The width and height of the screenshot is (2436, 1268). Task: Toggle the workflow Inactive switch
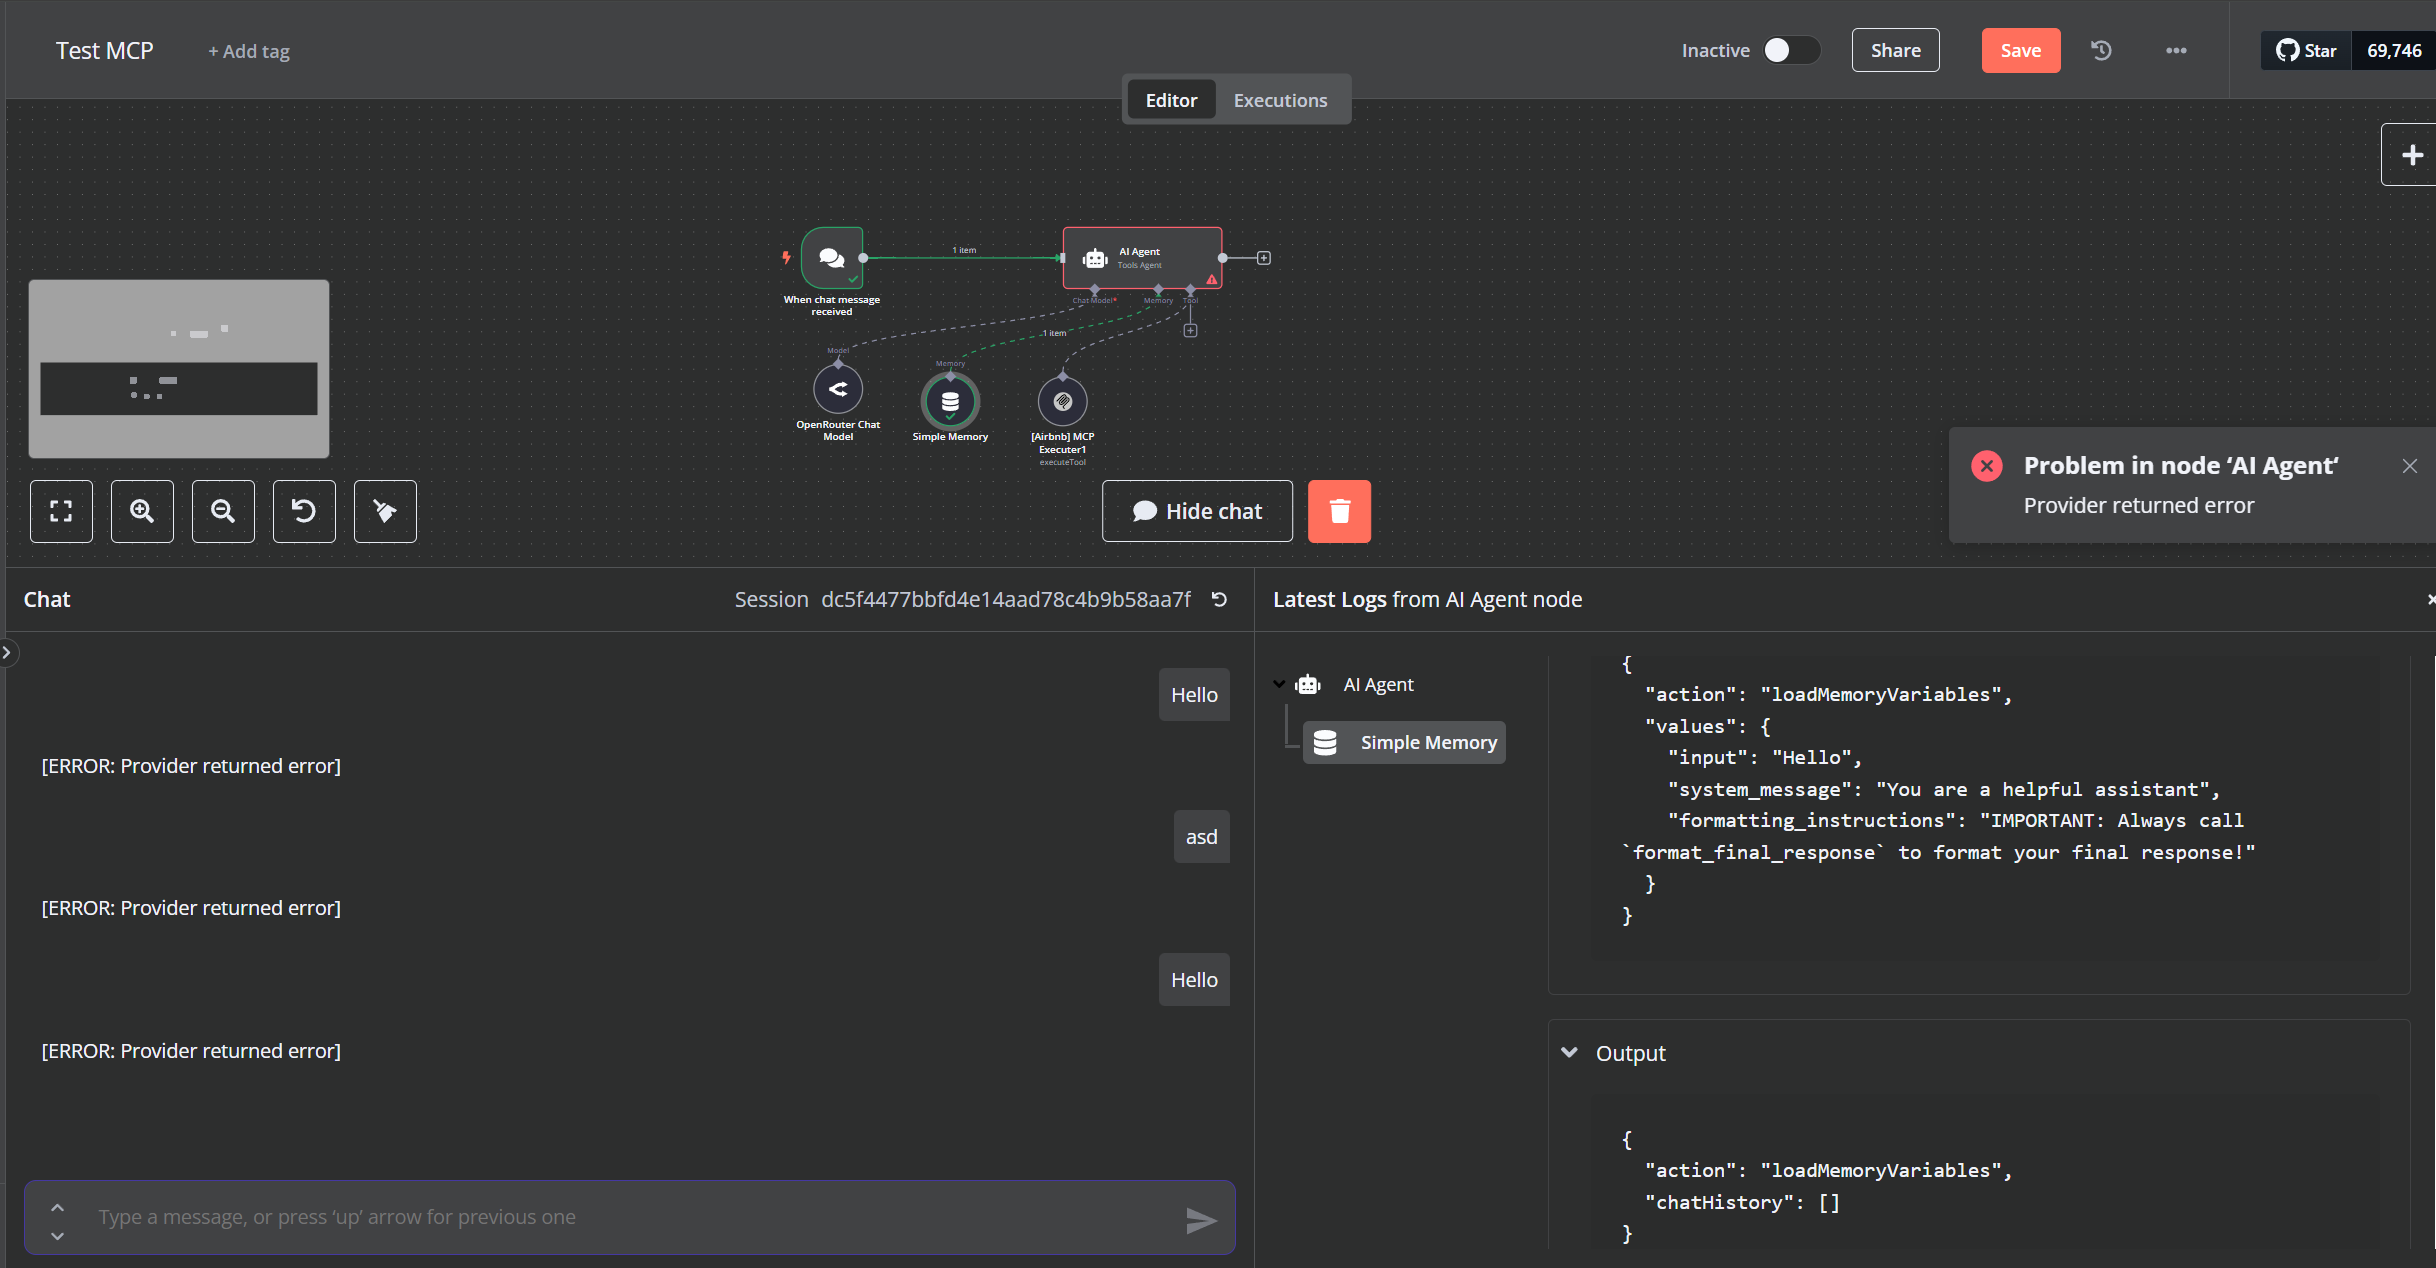tap(1790, 50)
